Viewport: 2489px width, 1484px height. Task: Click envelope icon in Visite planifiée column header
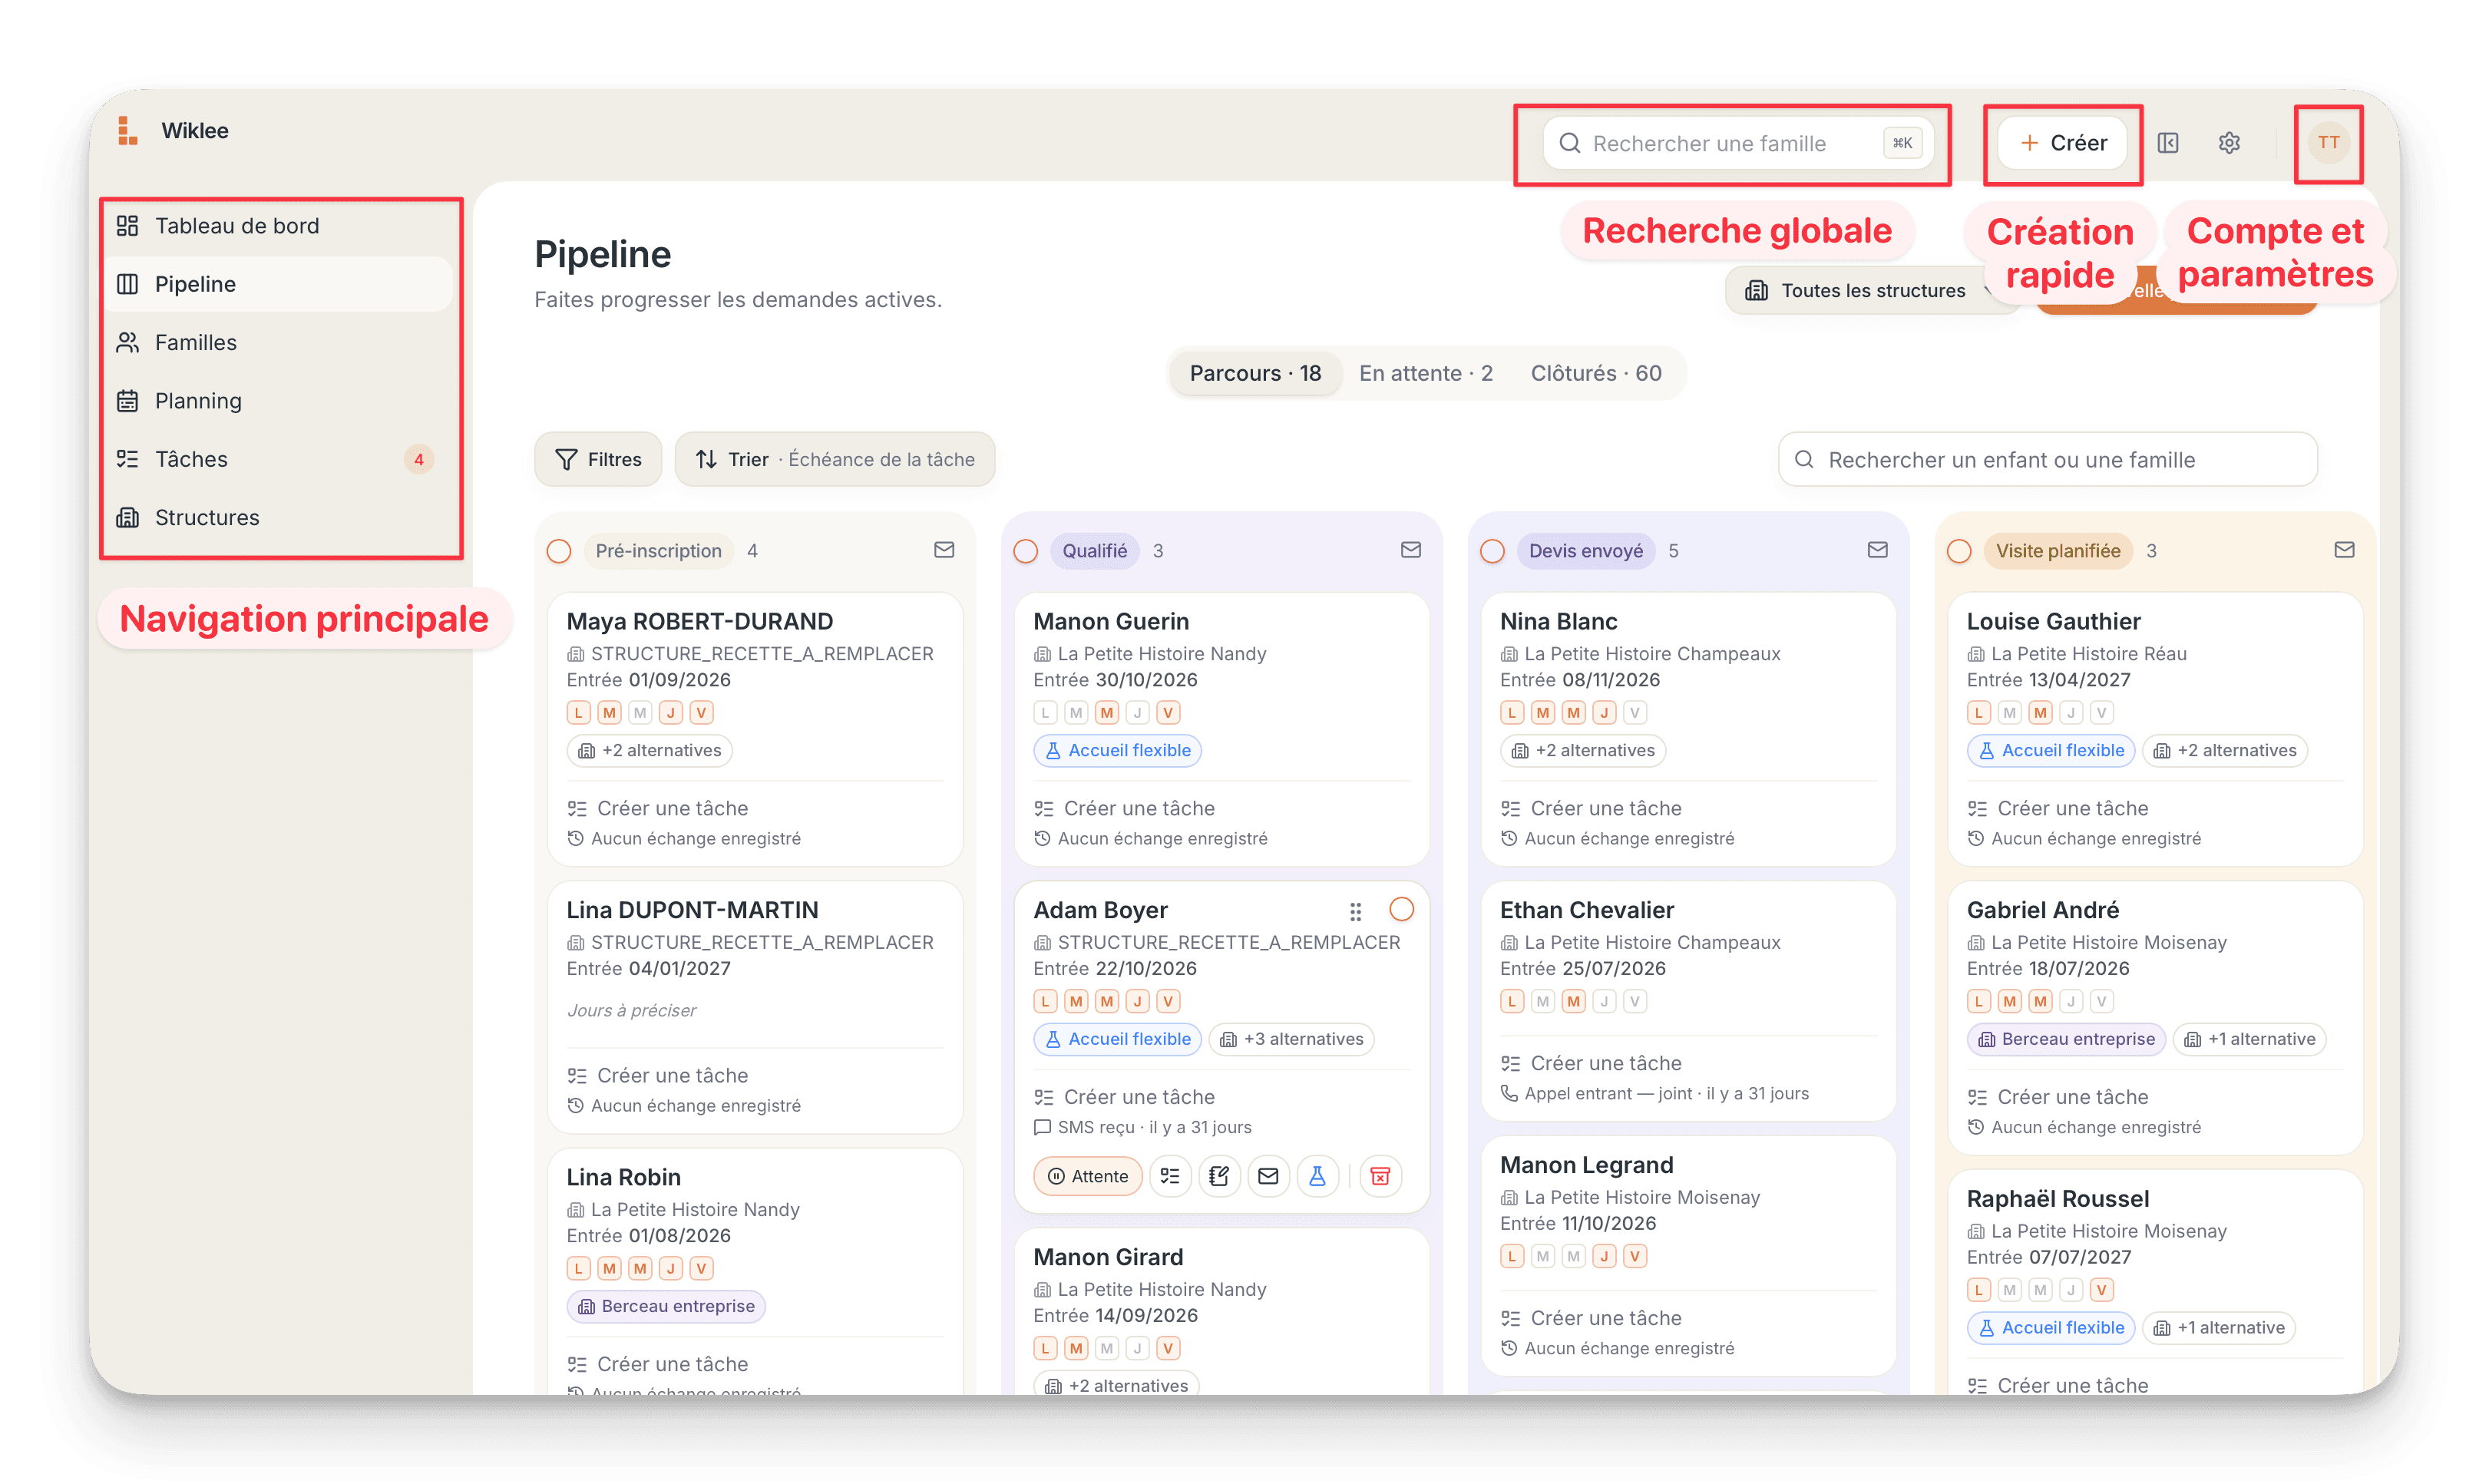pos(2344,550)
